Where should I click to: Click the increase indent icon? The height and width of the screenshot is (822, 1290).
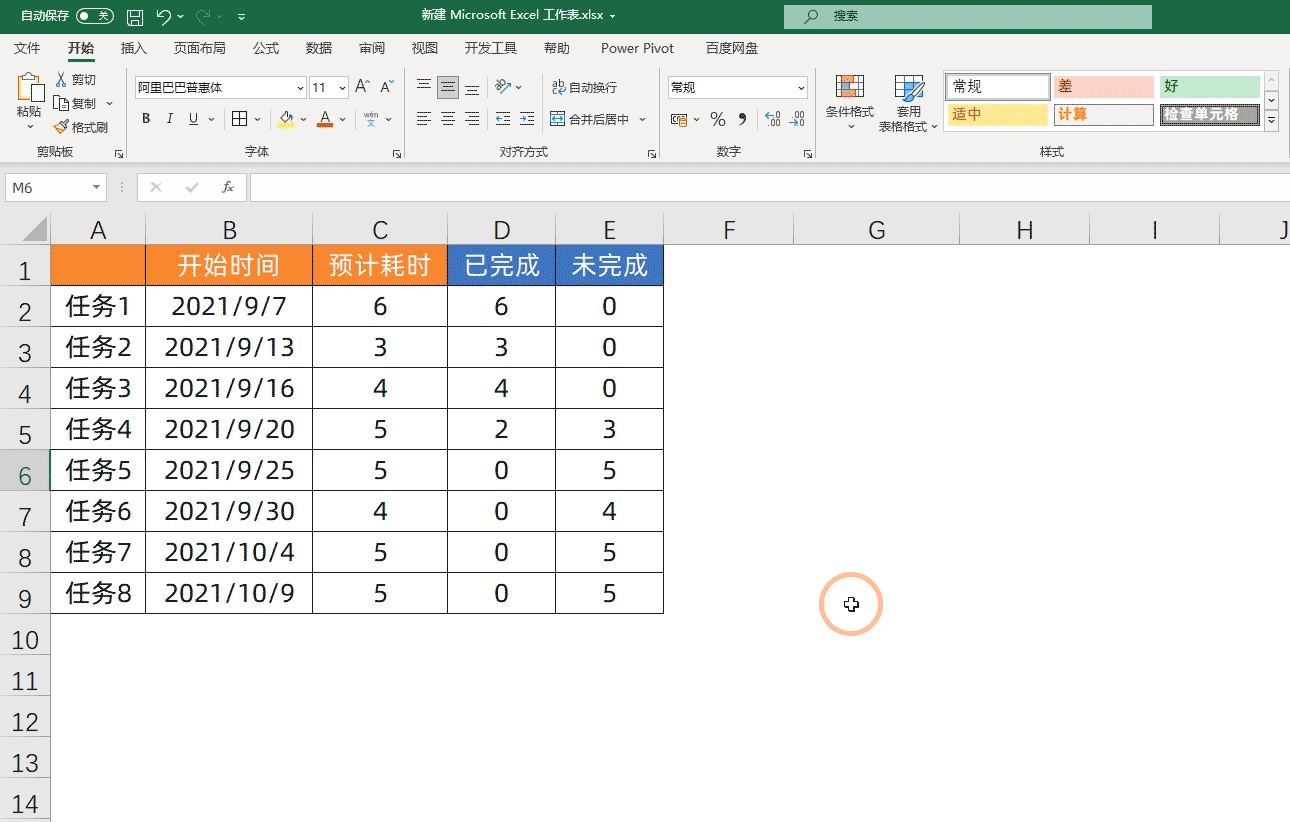pyautogui.click(x=525, y=119)
